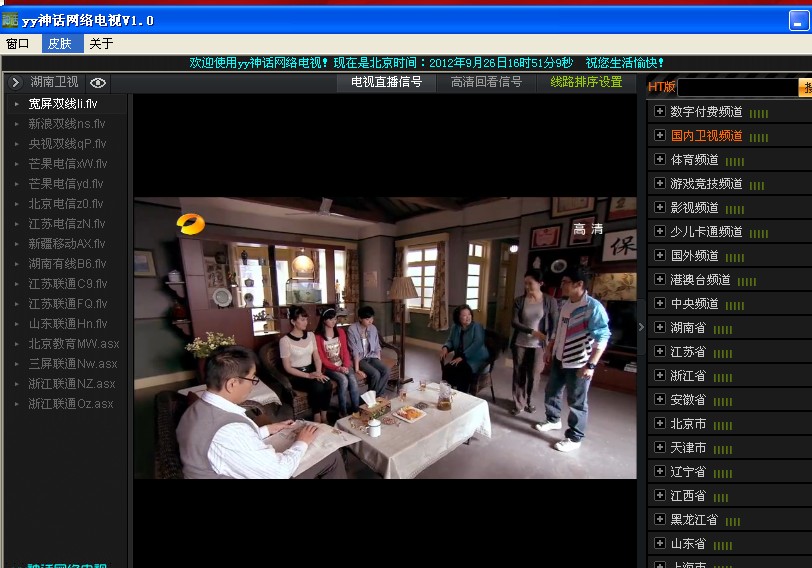Click the signal bars next to 北京市
The width and height of the screenshot is (812, 568).
coord(723,425)
